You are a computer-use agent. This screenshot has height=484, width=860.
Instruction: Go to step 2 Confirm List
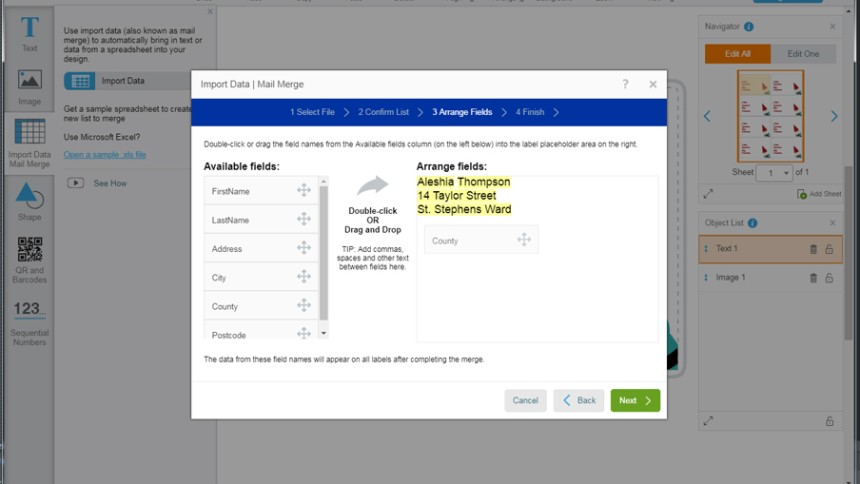point(383,112)
